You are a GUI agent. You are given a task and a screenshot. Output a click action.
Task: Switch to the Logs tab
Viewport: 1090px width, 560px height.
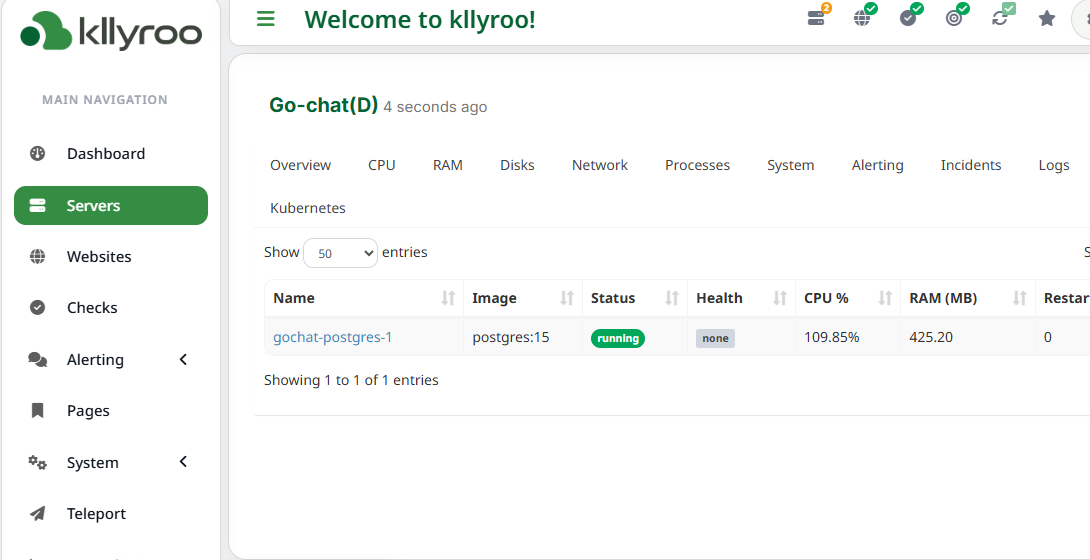pos(1054,165)
